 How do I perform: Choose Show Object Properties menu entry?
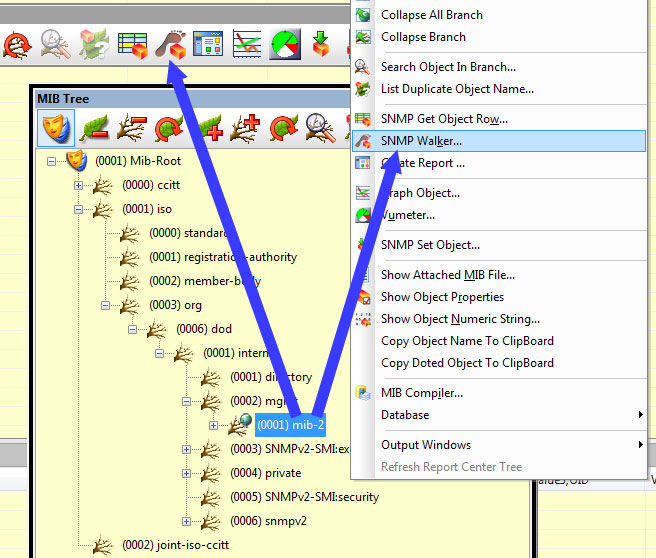click(499, 297)
